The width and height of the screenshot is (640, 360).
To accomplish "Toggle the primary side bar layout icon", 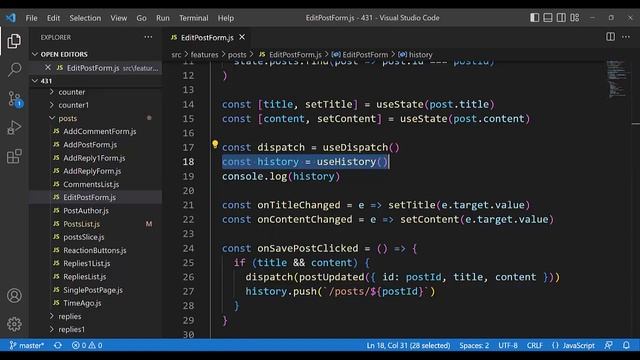I will 534,18.
